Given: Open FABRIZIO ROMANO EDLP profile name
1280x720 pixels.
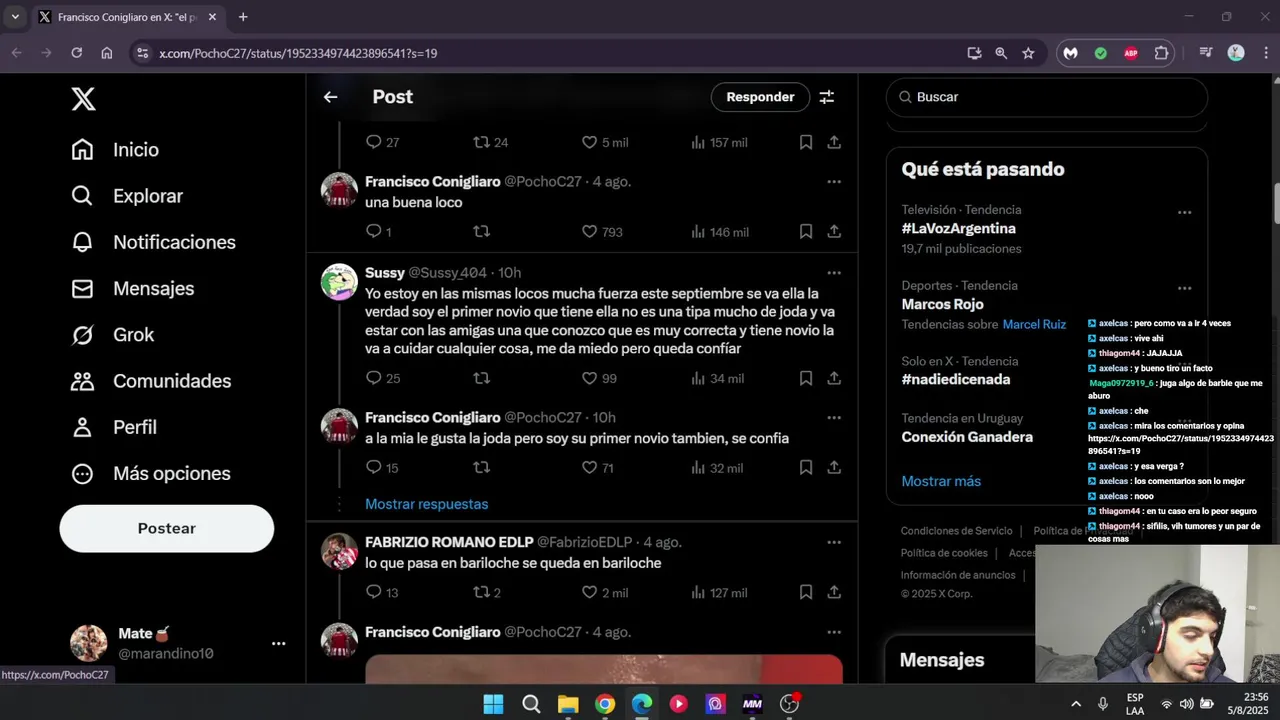Looking at the screenshot, I should tap(449, 542).
